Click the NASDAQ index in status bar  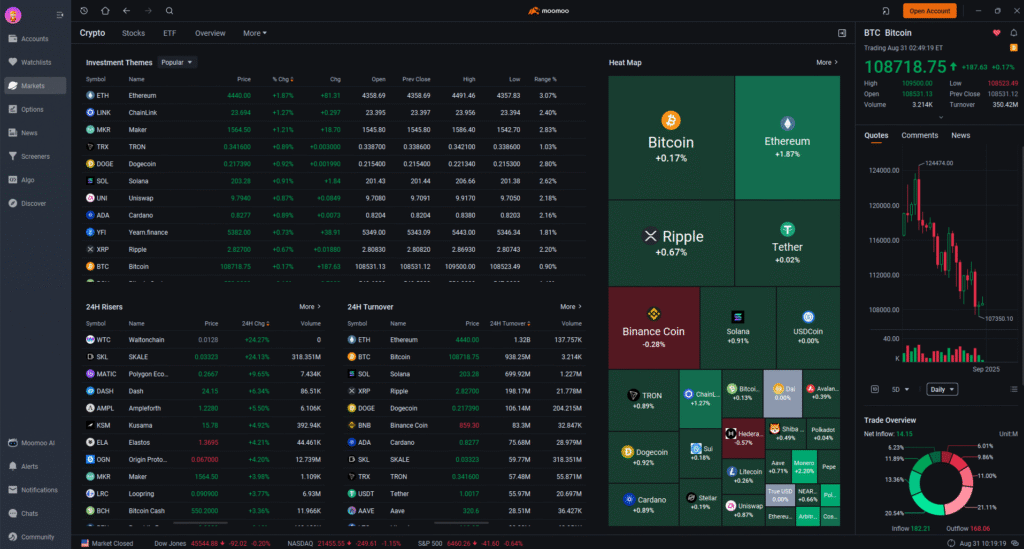(344, 543)
